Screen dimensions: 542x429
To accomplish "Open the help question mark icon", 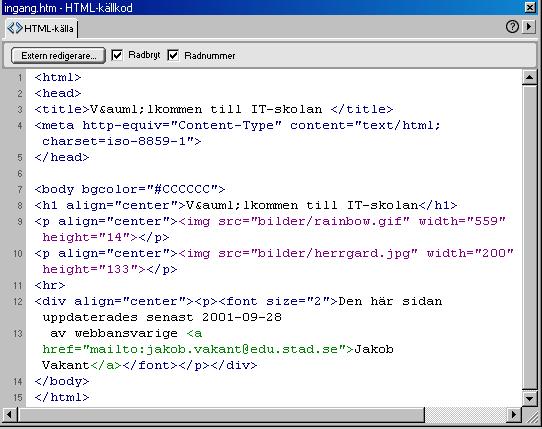I will pos(512,27).
